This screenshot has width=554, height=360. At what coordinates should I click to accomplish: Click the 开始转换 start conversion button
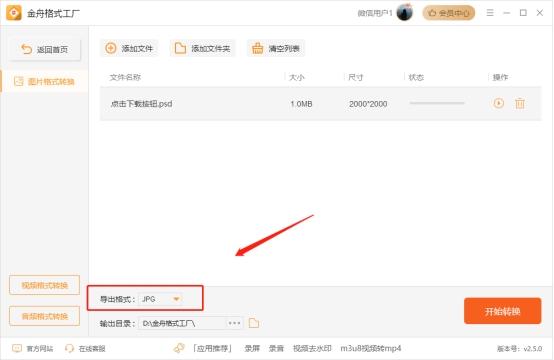(502, 311)
